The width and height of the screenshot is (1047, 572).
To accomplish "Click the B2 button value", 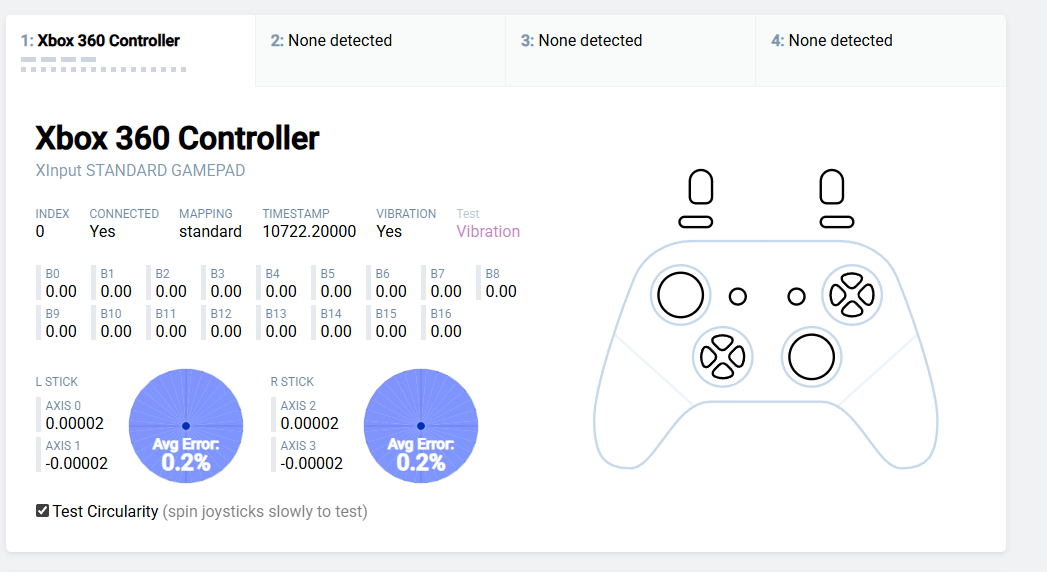I will coord(171,292).
